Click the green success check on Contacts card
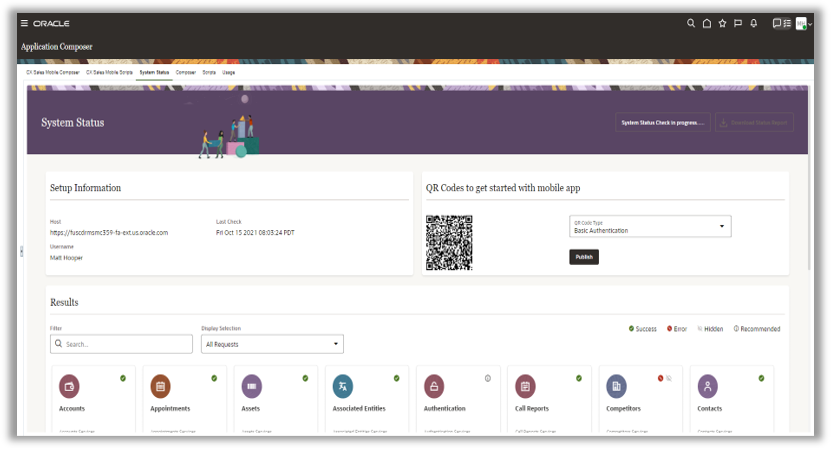The image size is (831, 449). pyautogui.click(x=761, y=378)
